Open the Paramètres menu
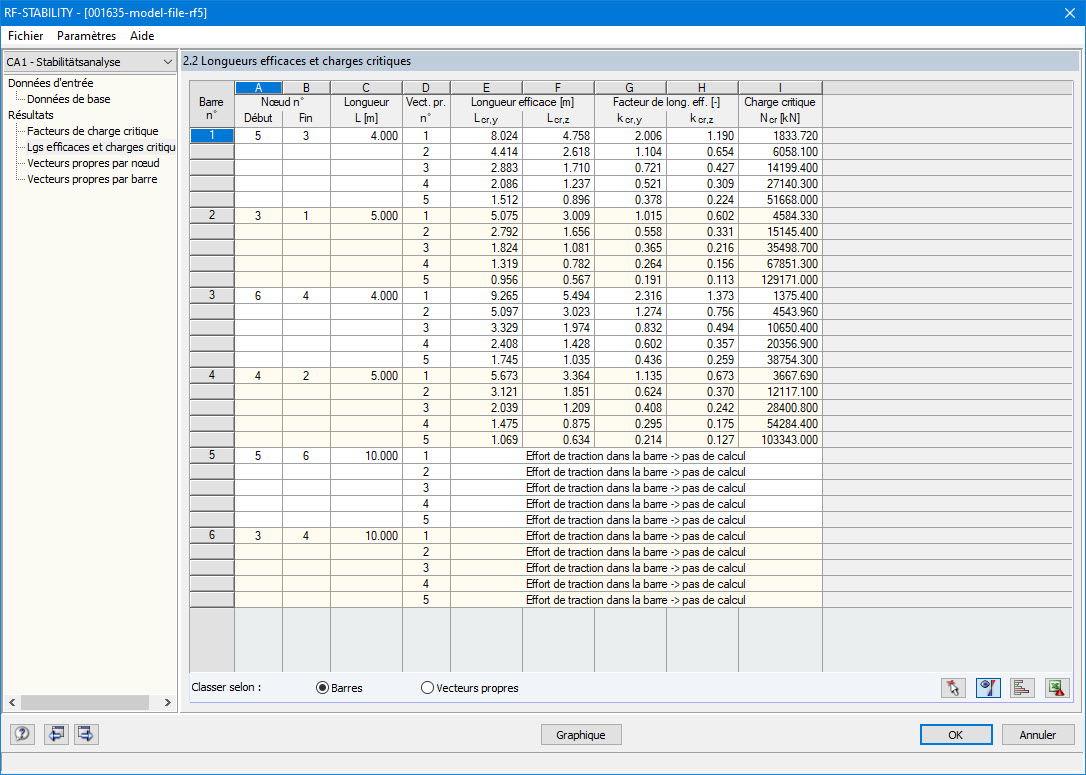1086x775 pixels. (87, 36)
